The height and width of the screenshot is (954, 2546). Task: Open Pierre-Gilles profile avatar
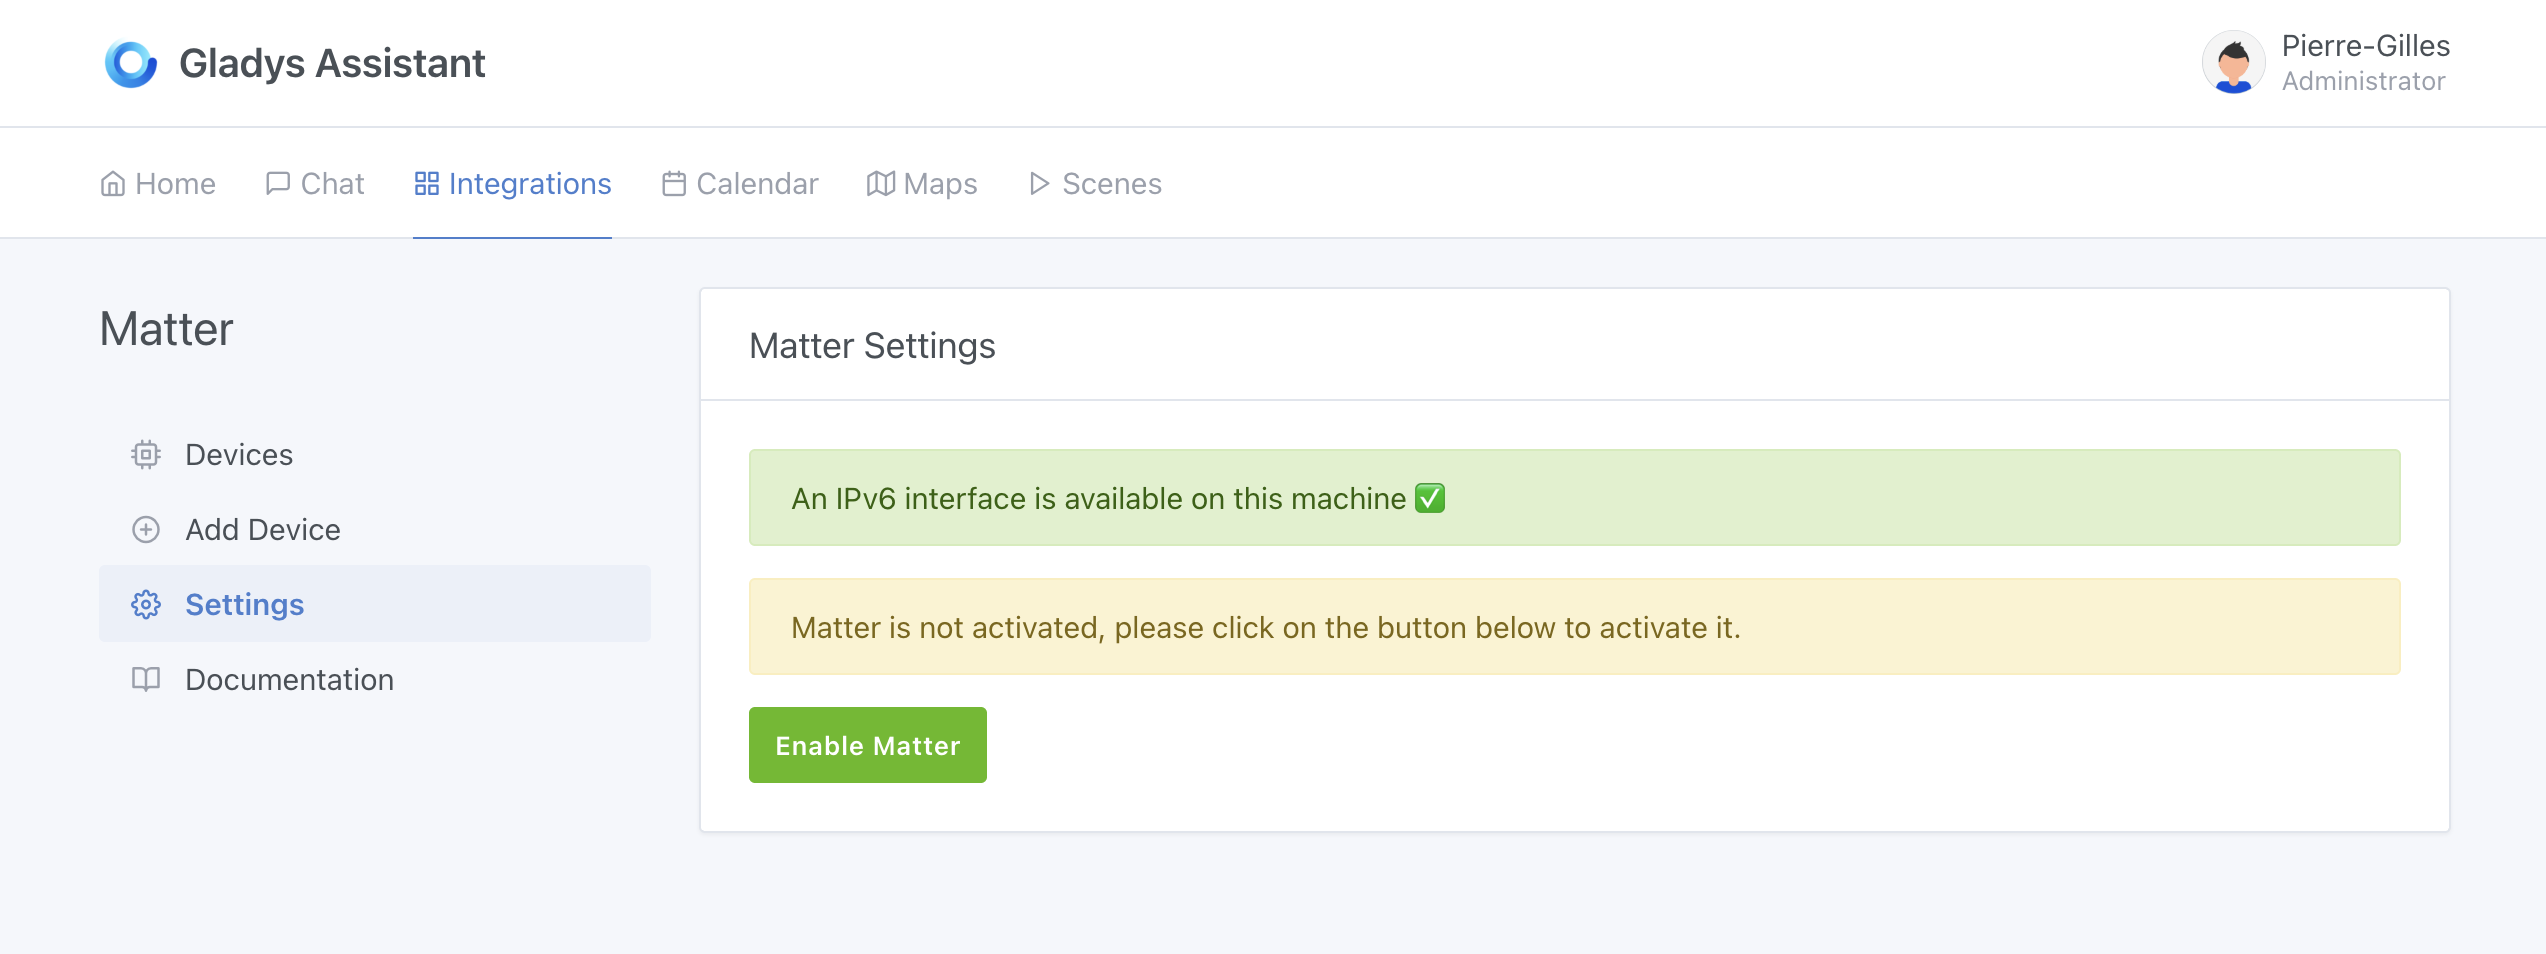click(x=2233, y=62)
